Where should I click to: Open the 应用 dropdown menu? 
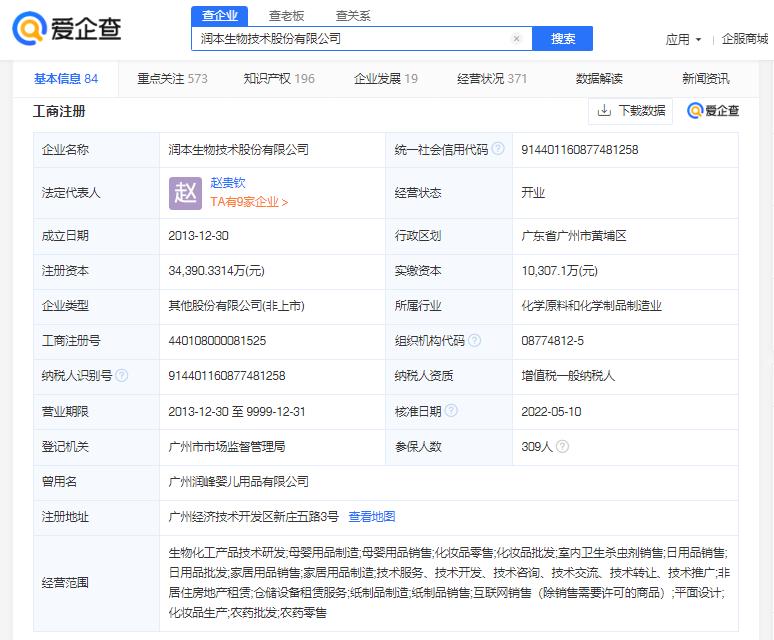(684, 40)
